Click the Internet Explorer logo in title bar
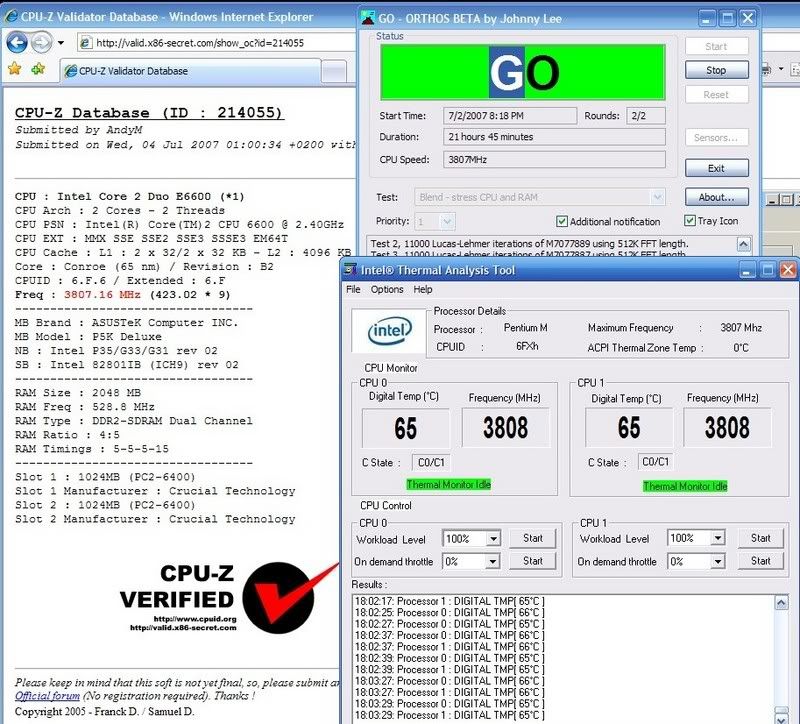 [10, 16]
